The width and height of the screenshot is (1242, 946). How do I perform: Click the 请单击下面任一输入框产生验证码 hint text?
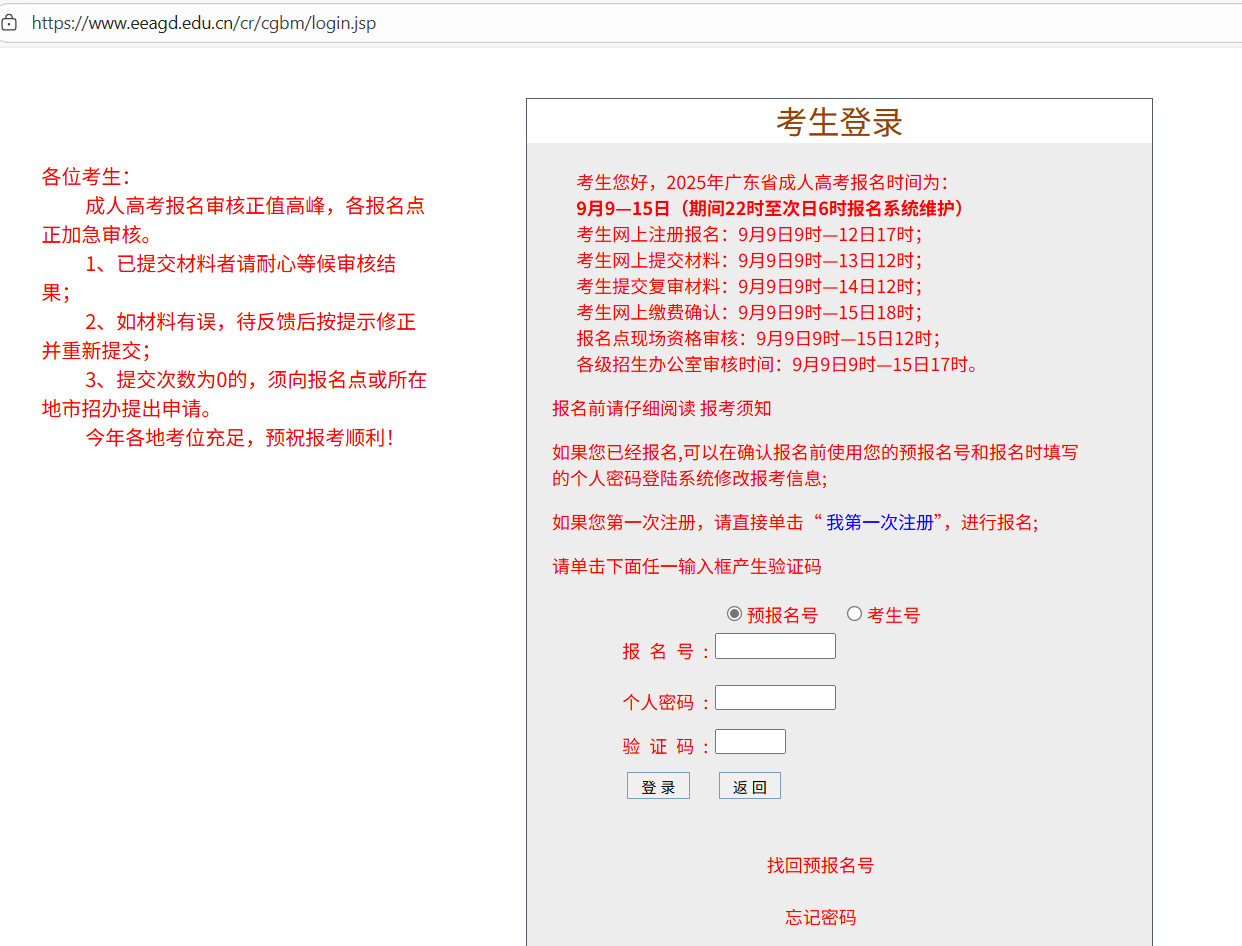tap(687, 567)
